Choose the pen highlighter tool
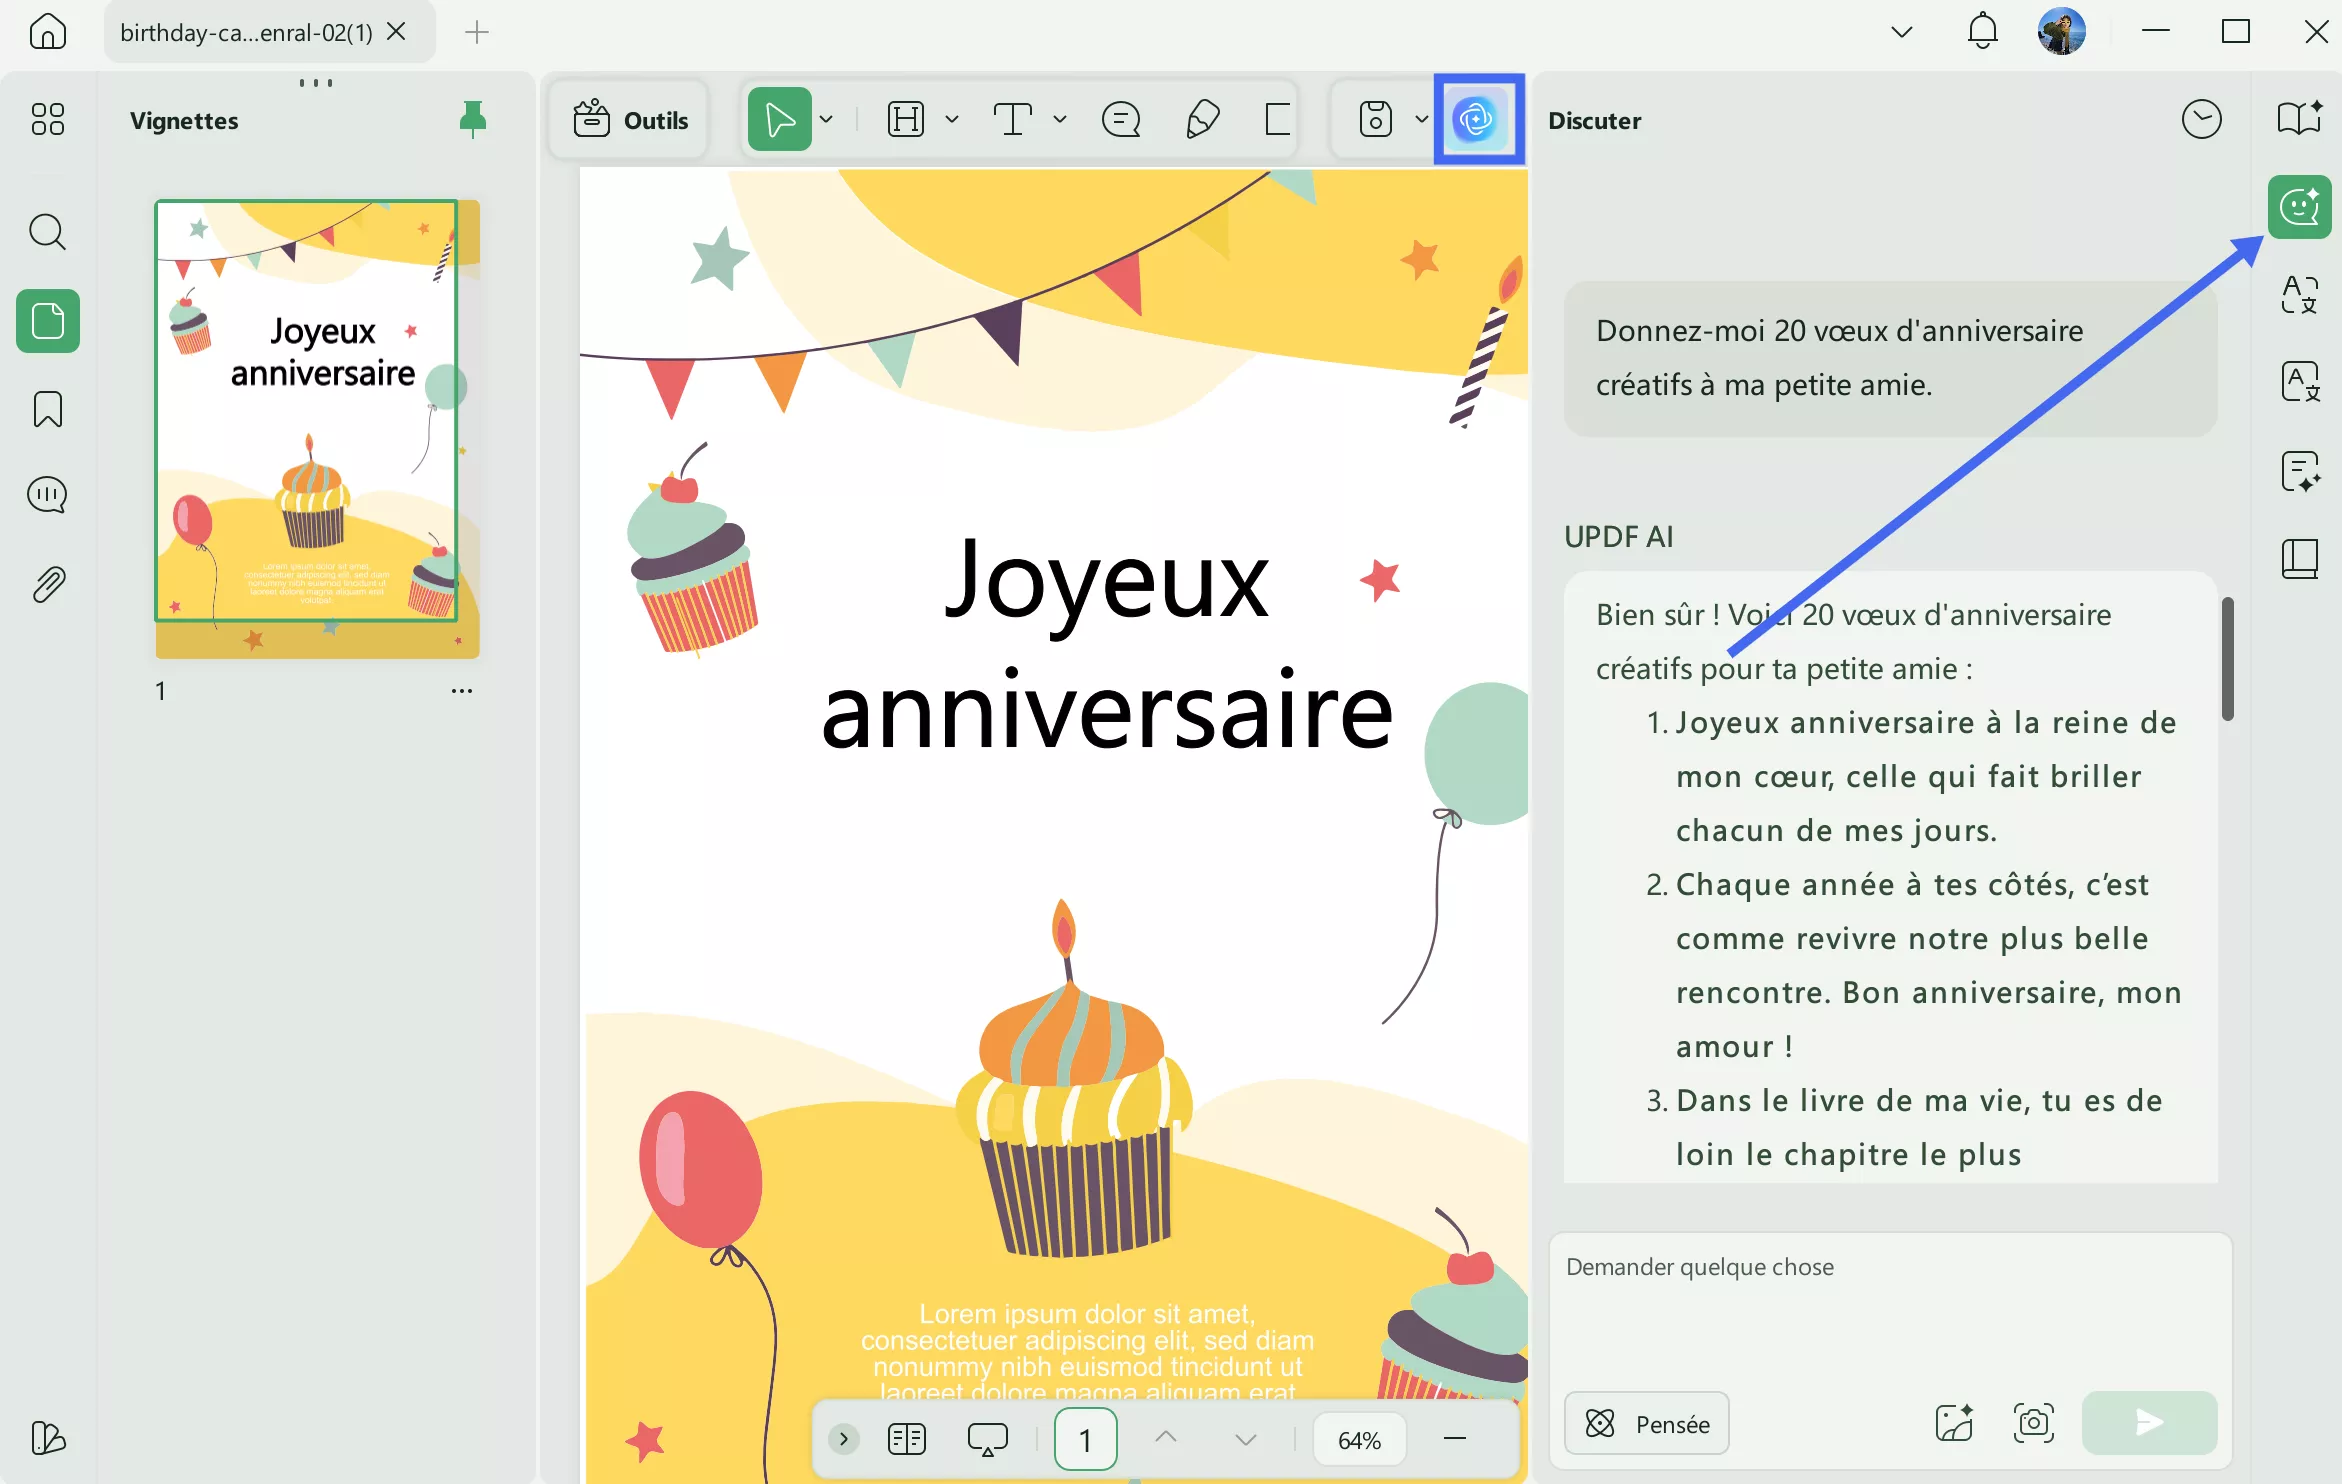The image size is (2342, 1484). click(1201, 120)
